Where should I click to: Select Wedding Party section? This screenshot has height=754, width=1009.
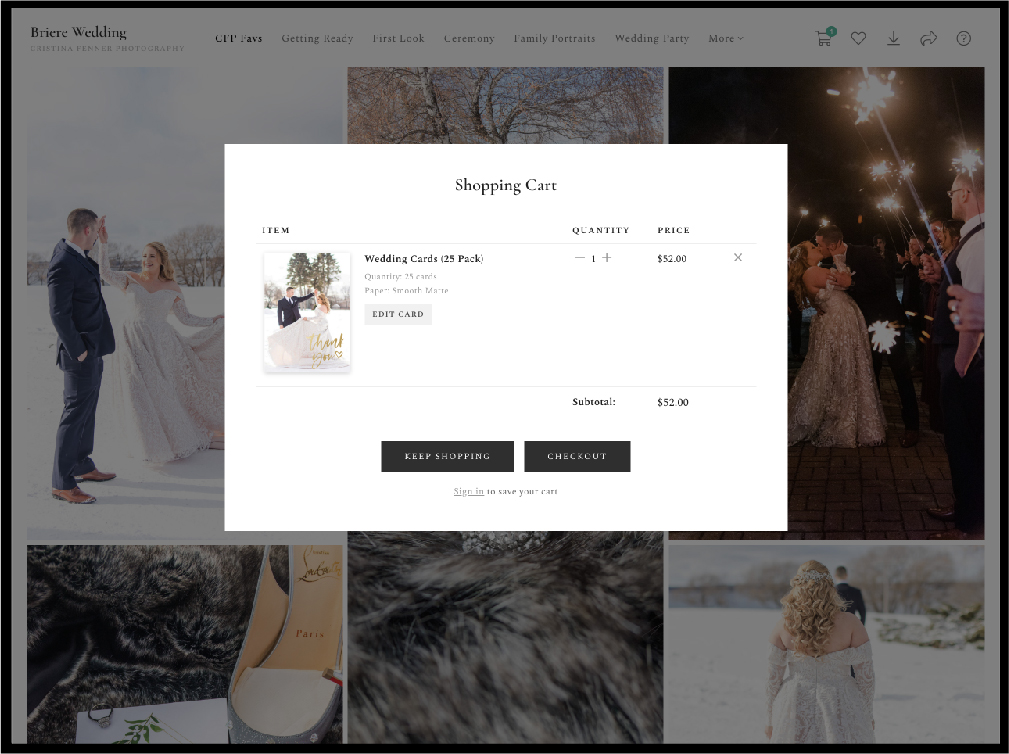[652, 39]
